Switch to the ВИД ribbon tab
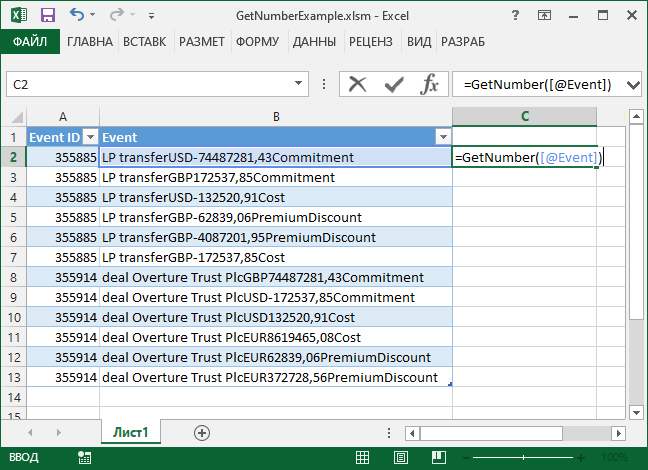This screenshot has width=648, height=470. (x=419, y=42)
